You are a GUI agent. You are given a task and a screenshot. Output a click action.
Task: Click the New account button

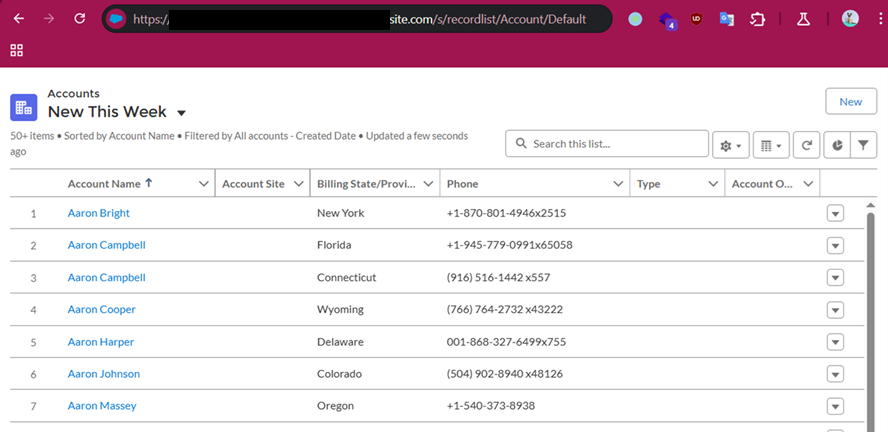(851, 102)
